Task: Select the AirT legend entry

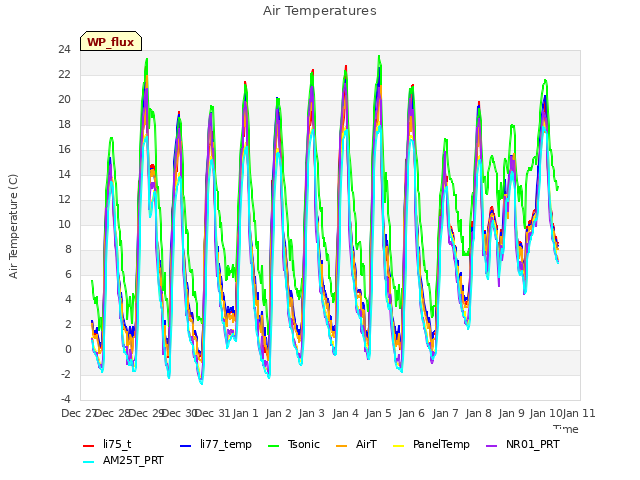Action: pyautogui.click(x=356, y=444)
